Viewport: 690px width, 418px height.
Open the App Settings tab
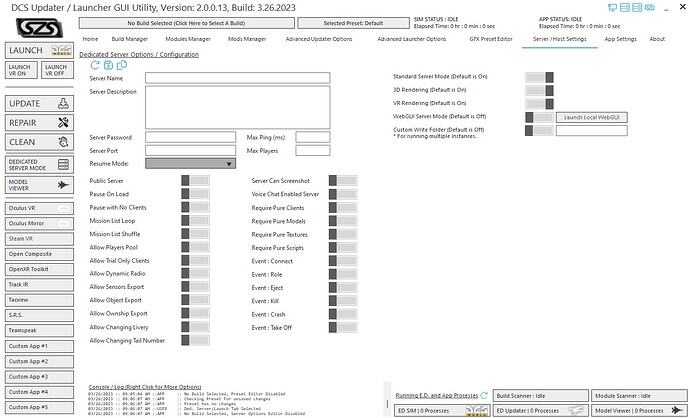pos(620,39)
